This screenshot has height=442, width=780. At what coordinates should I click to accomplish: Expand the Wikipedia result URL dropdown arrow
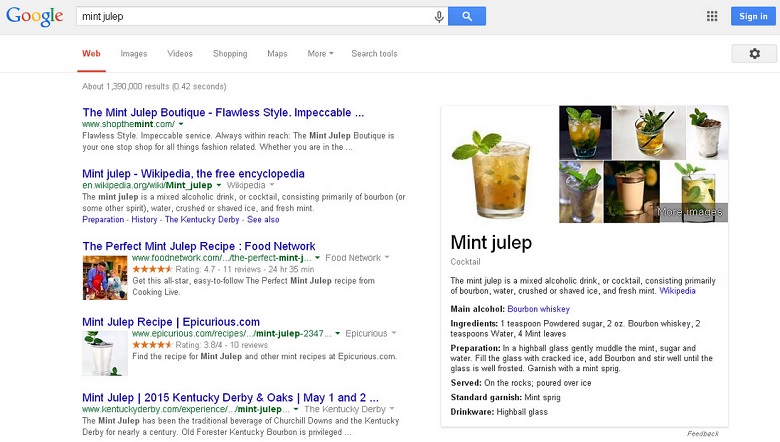(x=219, y=185)
